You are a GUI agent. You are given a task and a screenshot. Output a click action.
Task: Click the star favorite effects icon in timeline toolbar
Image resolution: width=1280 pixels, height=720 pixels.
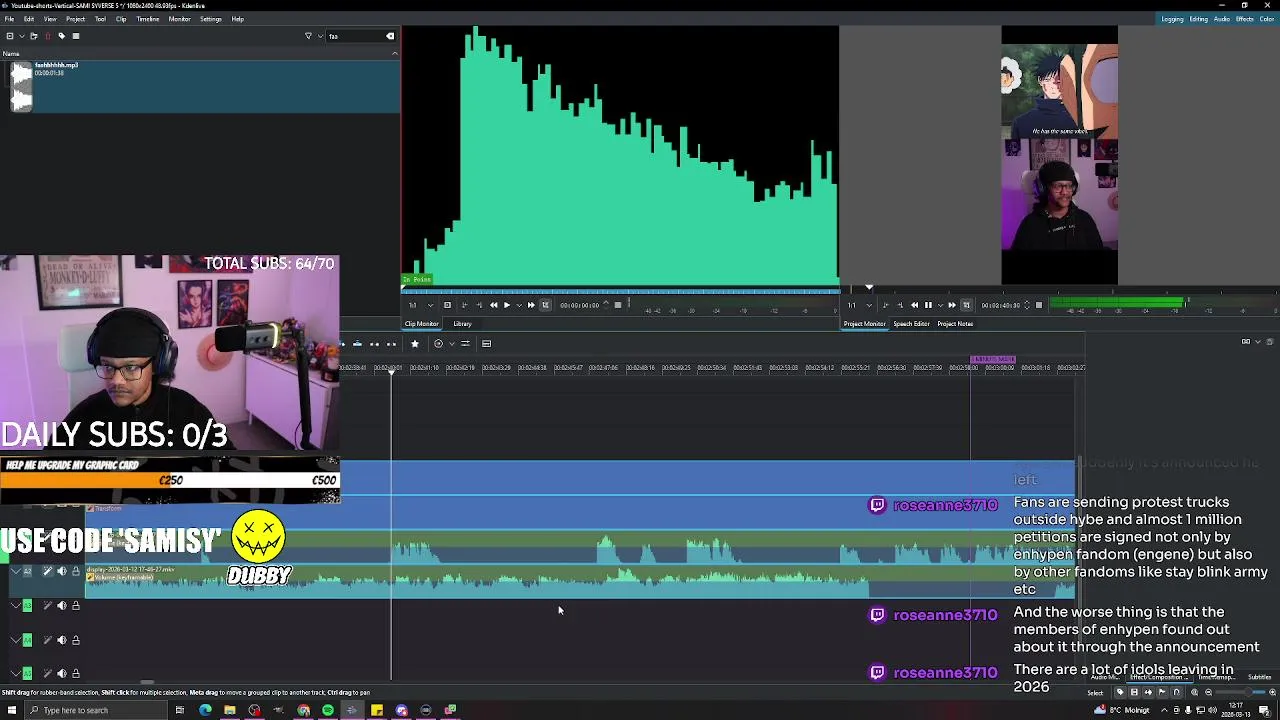coord(415,343)
